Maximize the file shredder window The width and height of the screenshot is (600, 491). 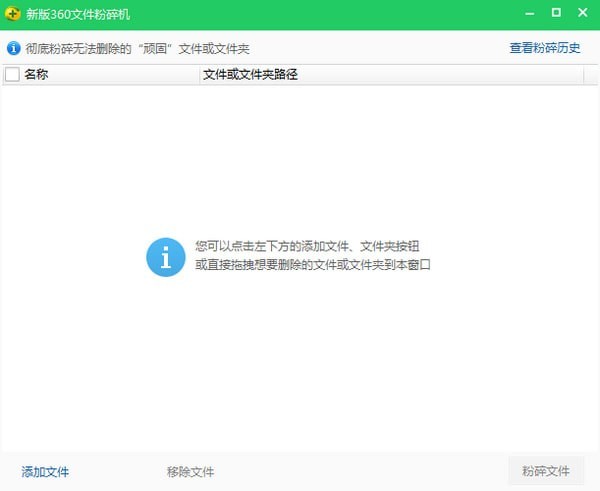556,13
